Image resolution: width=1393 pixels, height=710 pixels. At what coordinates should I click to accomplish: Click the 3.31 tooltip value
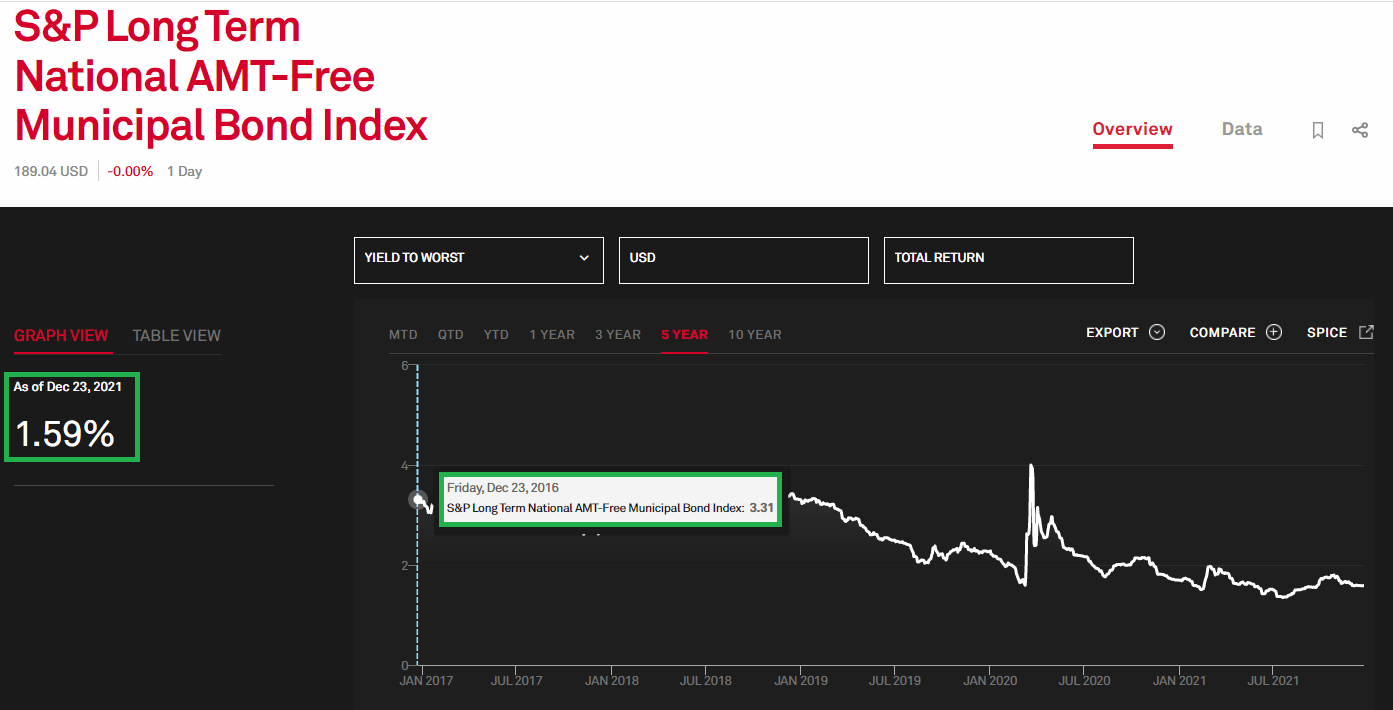coord(762,508)
